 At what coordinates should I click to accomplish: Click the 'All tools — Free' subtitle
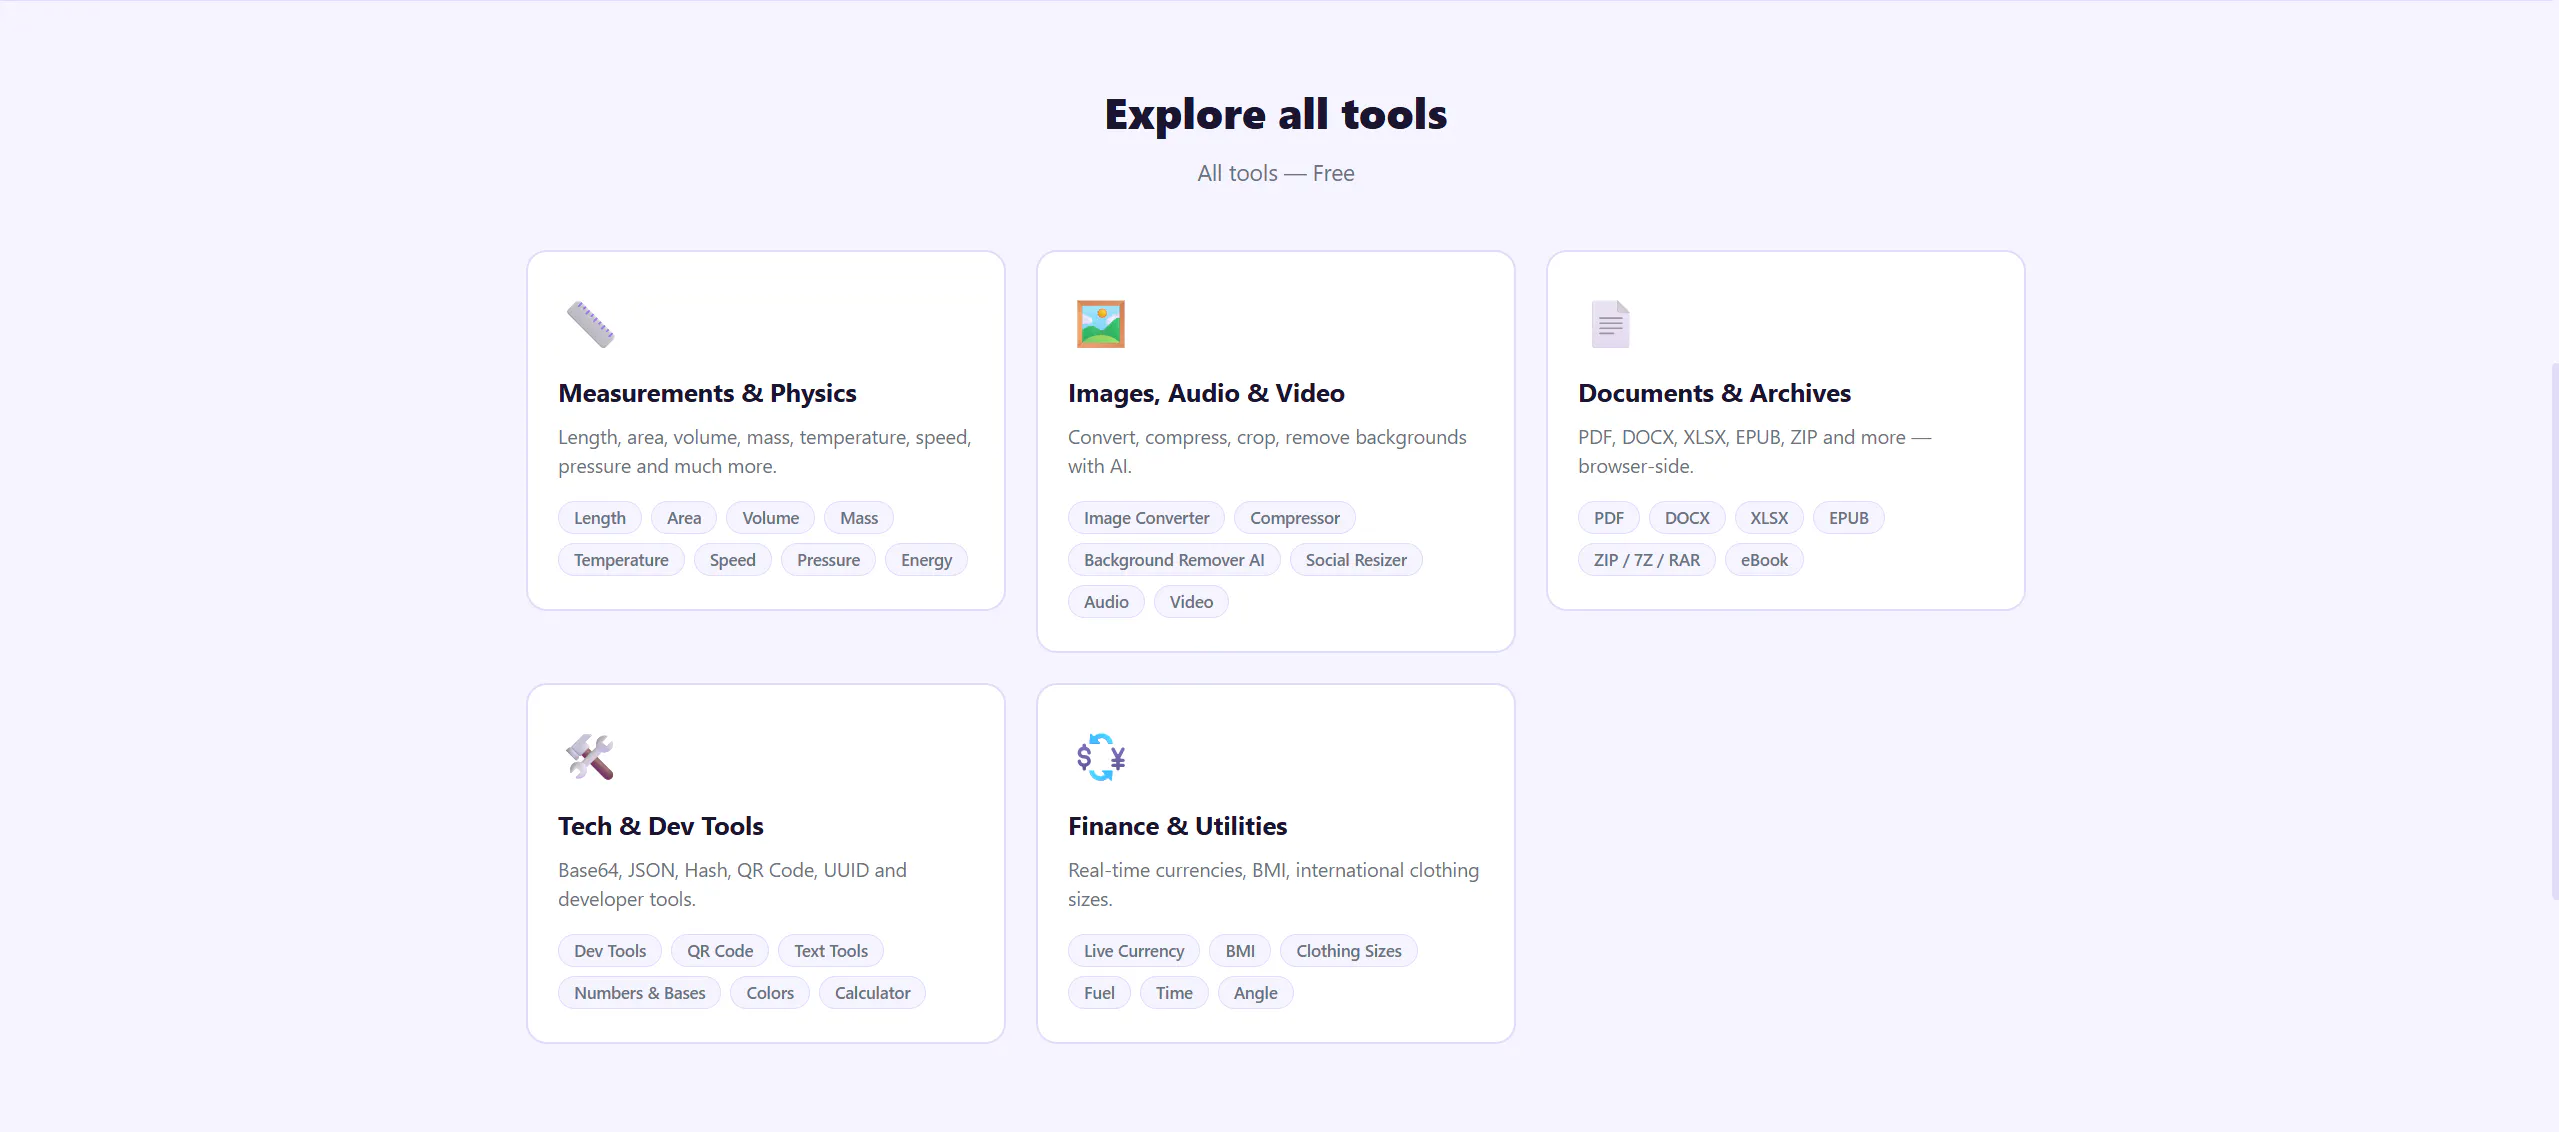pos(1276,173)
